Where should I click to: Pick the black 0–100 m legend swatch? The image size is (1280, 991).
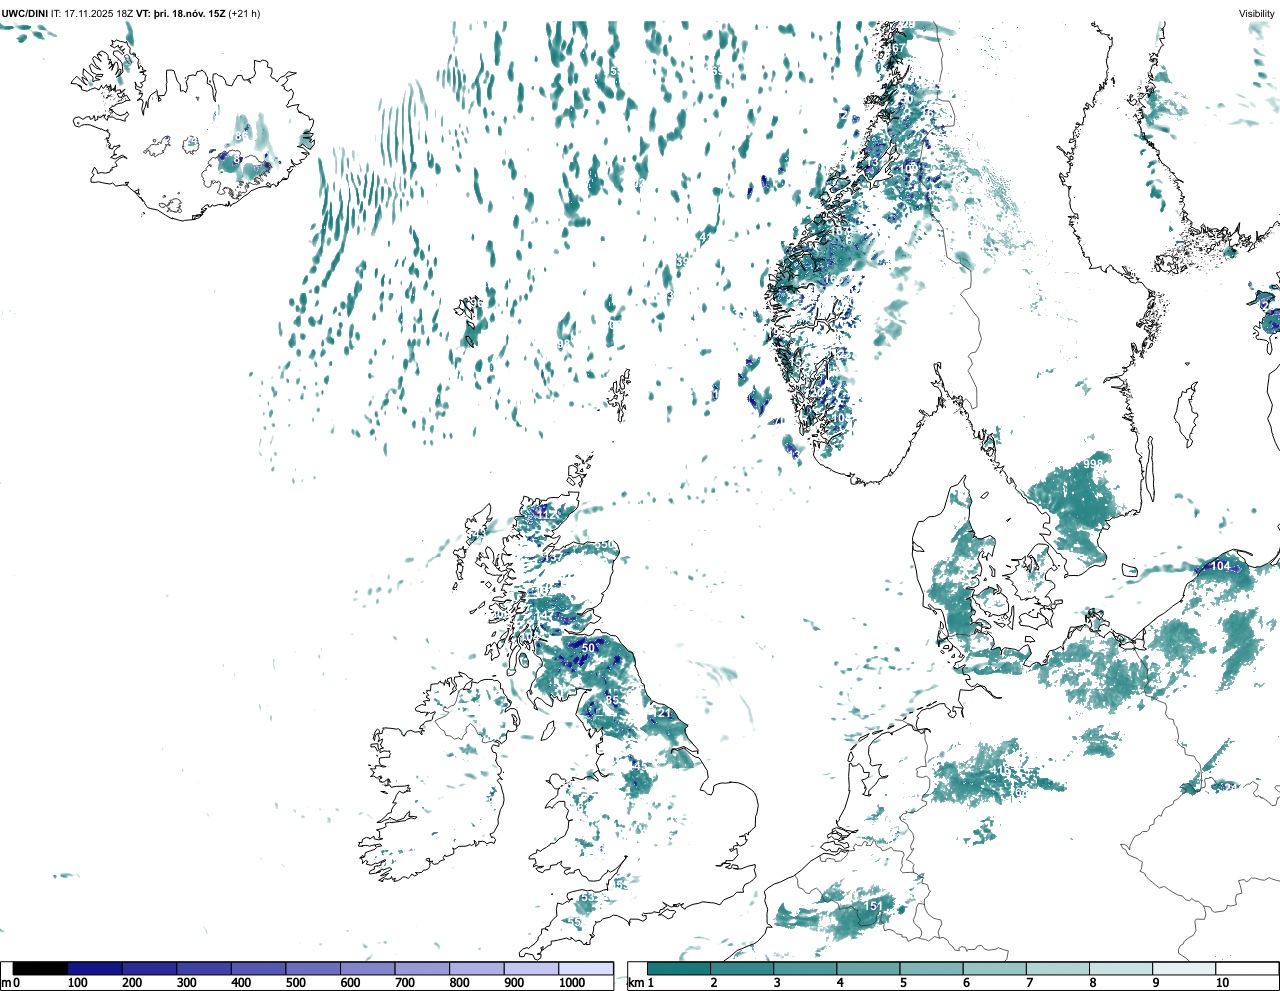pyautogui.click(x=40, y=968)
